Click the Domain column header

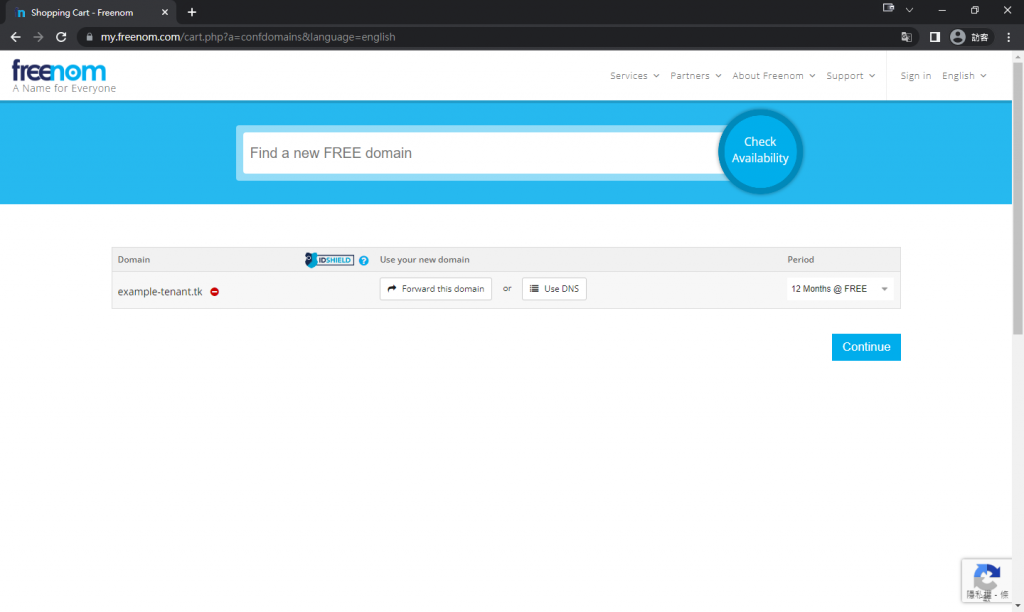click(x=134, y=260)
